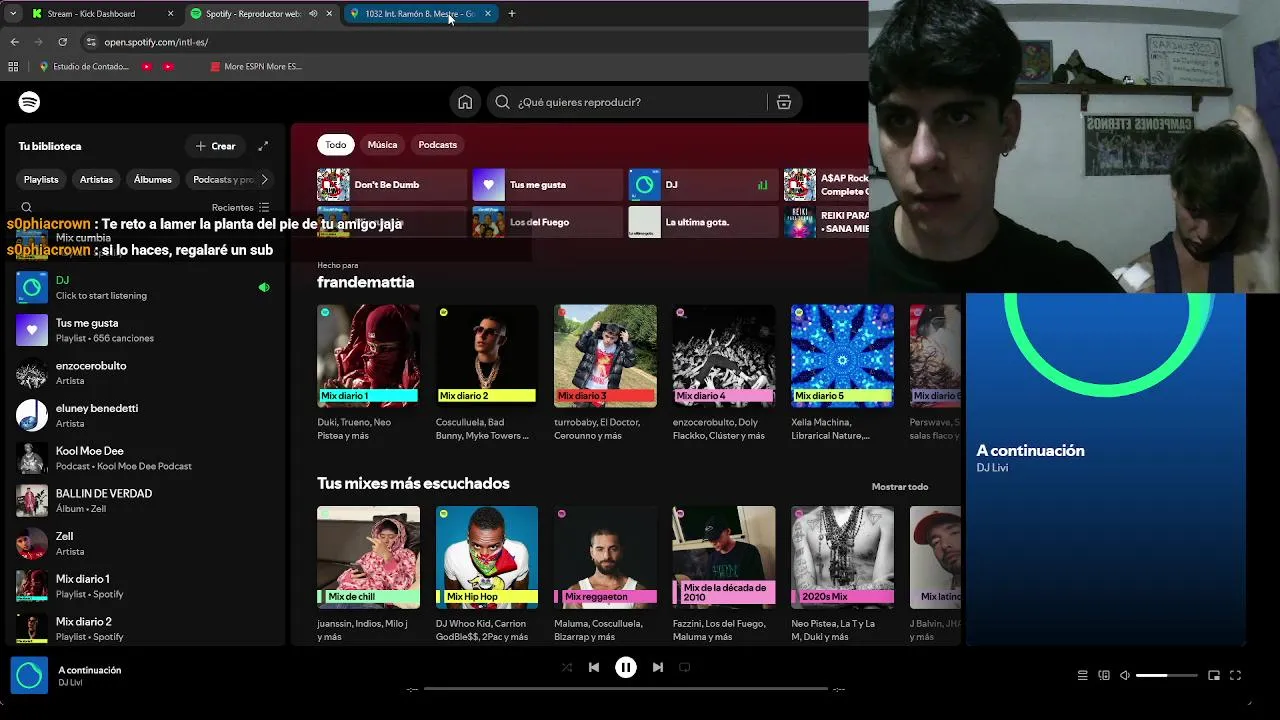Search in library magnifier icon
The height and width of the screenshot is (720, 1280).
27,208
